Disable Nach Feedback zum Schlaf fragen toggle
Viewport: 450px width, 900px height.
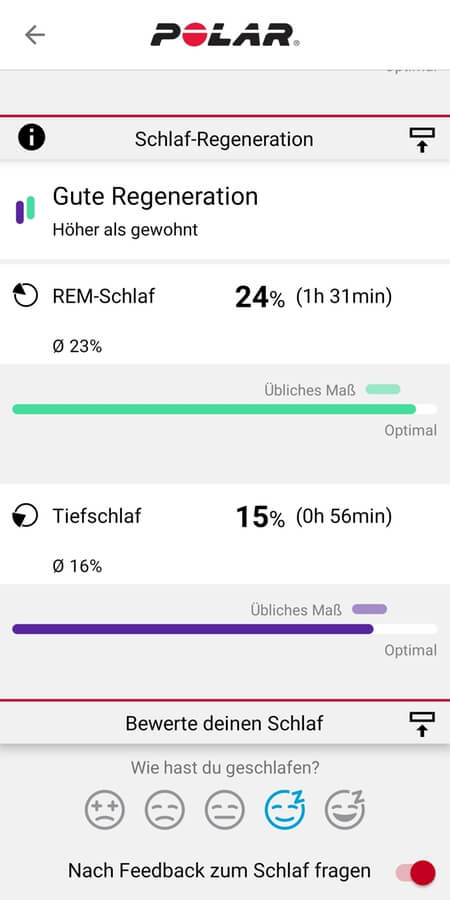coord(416,872)
